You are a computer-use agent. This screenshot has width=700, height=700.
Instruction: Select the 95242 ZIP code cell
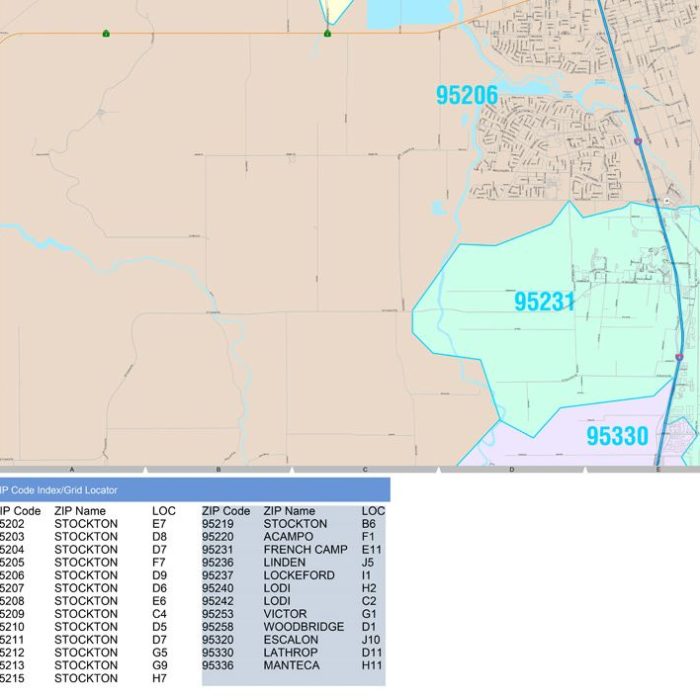pyautogui.click(x=218, y=601)
